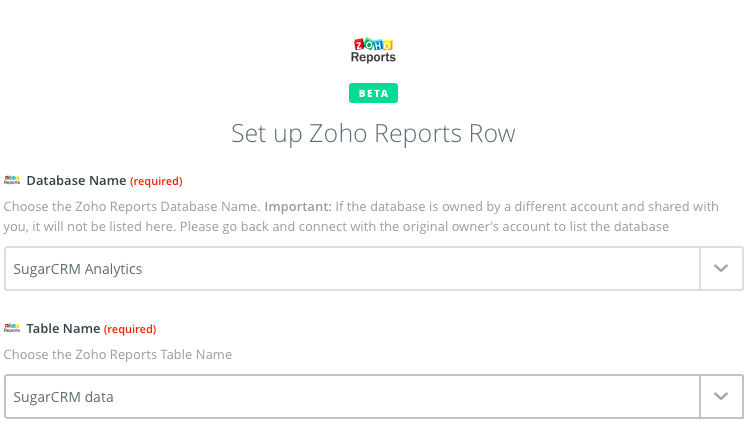Click red "(required)" next to Database Name

(x=156, y=182)
